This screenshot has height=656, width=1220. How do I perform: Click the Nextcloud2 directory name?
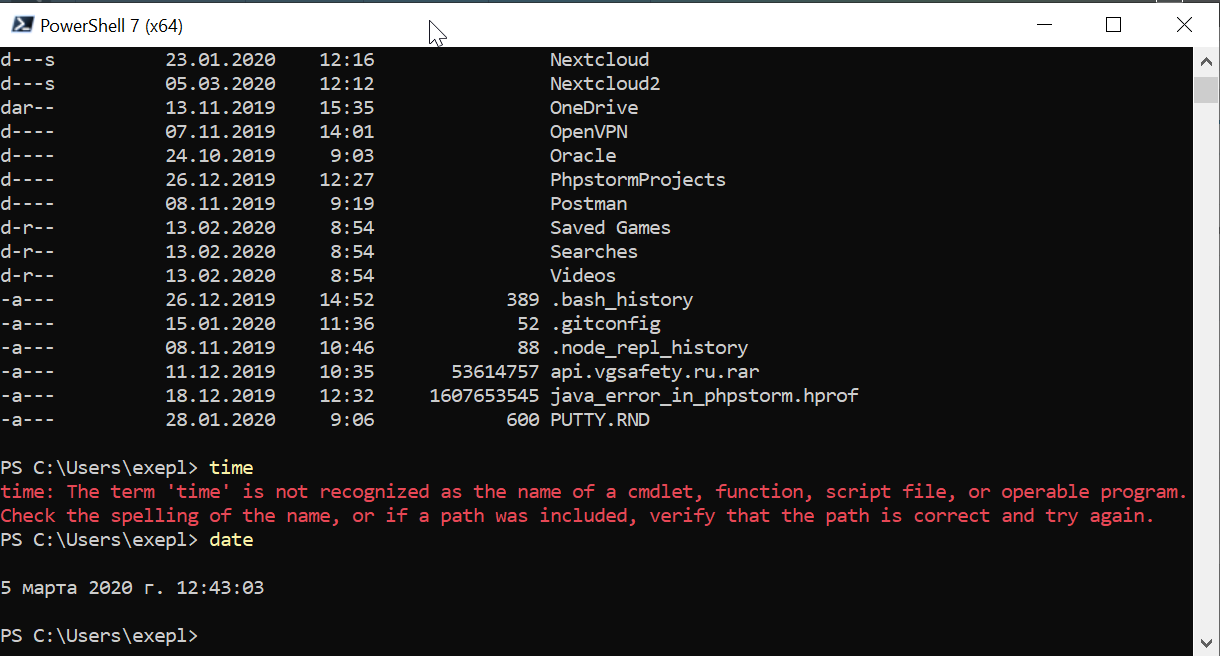pyautogui.click(x=604, y=84)
